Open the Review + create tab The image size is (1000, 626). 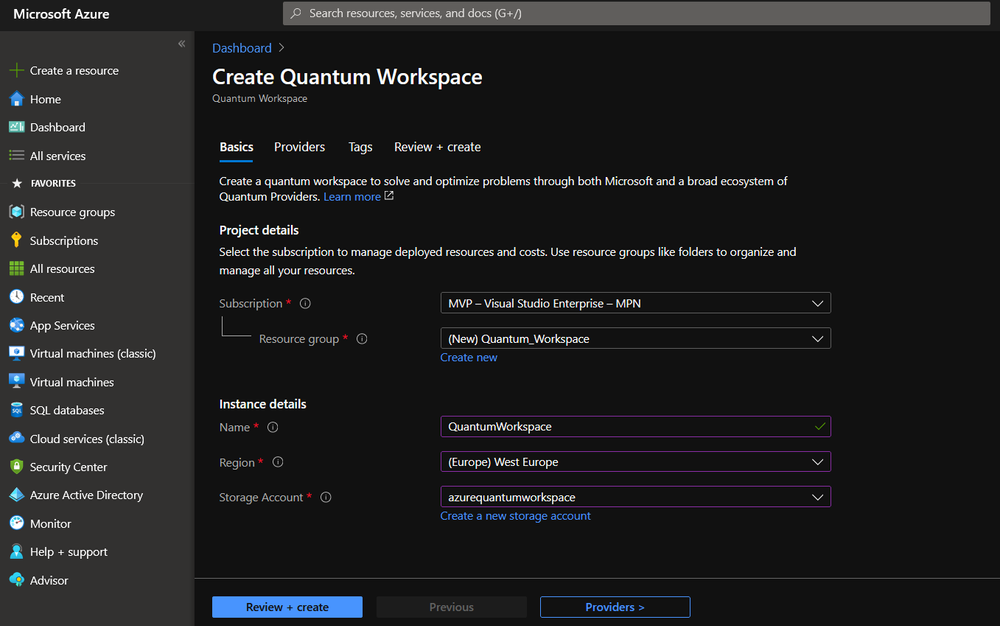click(438, 147)
